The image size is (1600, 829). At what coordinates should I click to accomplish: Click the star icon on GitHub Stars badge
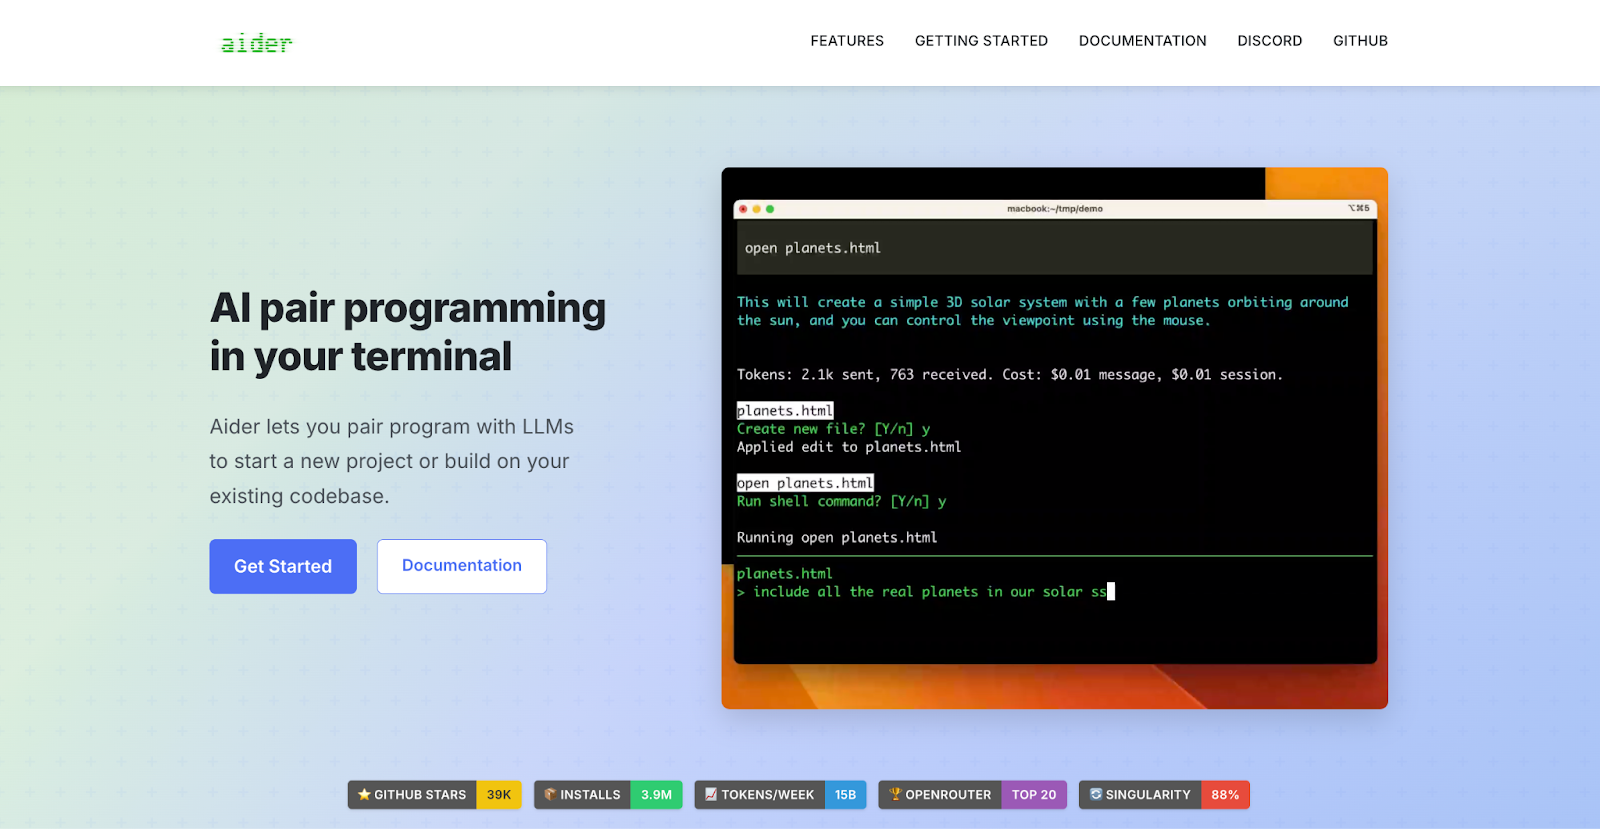pyautogui.click(x=364, y=795)
